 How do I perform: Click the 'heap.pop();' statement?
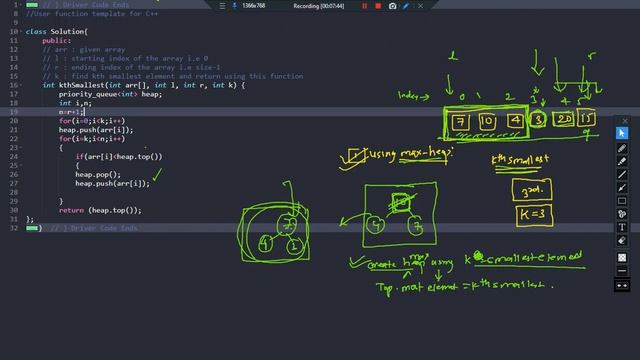tap(98, 175)
